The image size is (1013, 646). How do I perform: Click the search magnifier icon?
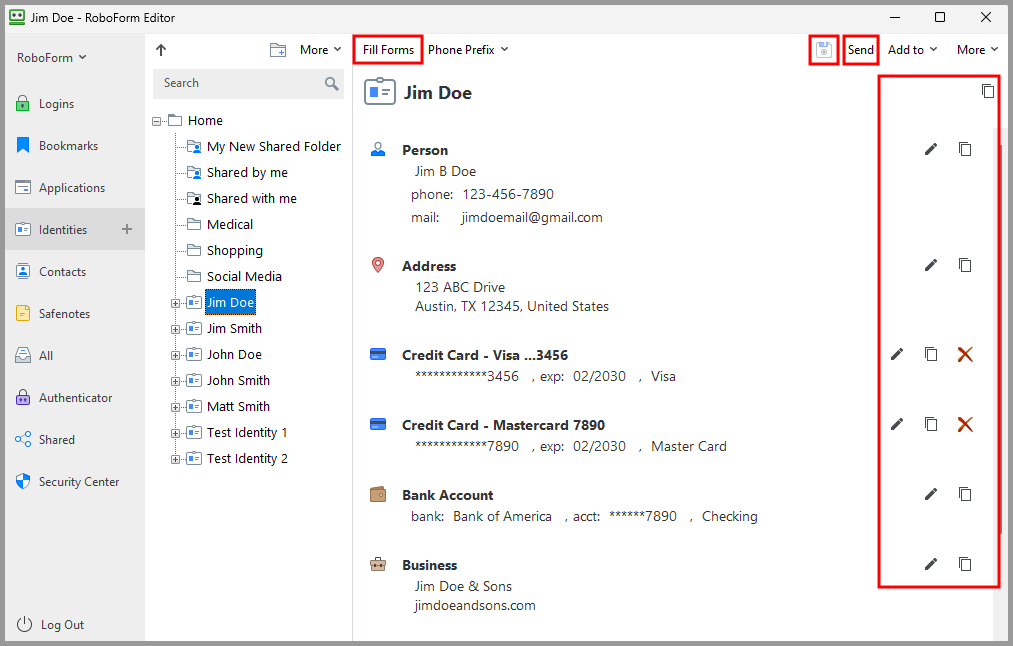[x=331, y=83]
